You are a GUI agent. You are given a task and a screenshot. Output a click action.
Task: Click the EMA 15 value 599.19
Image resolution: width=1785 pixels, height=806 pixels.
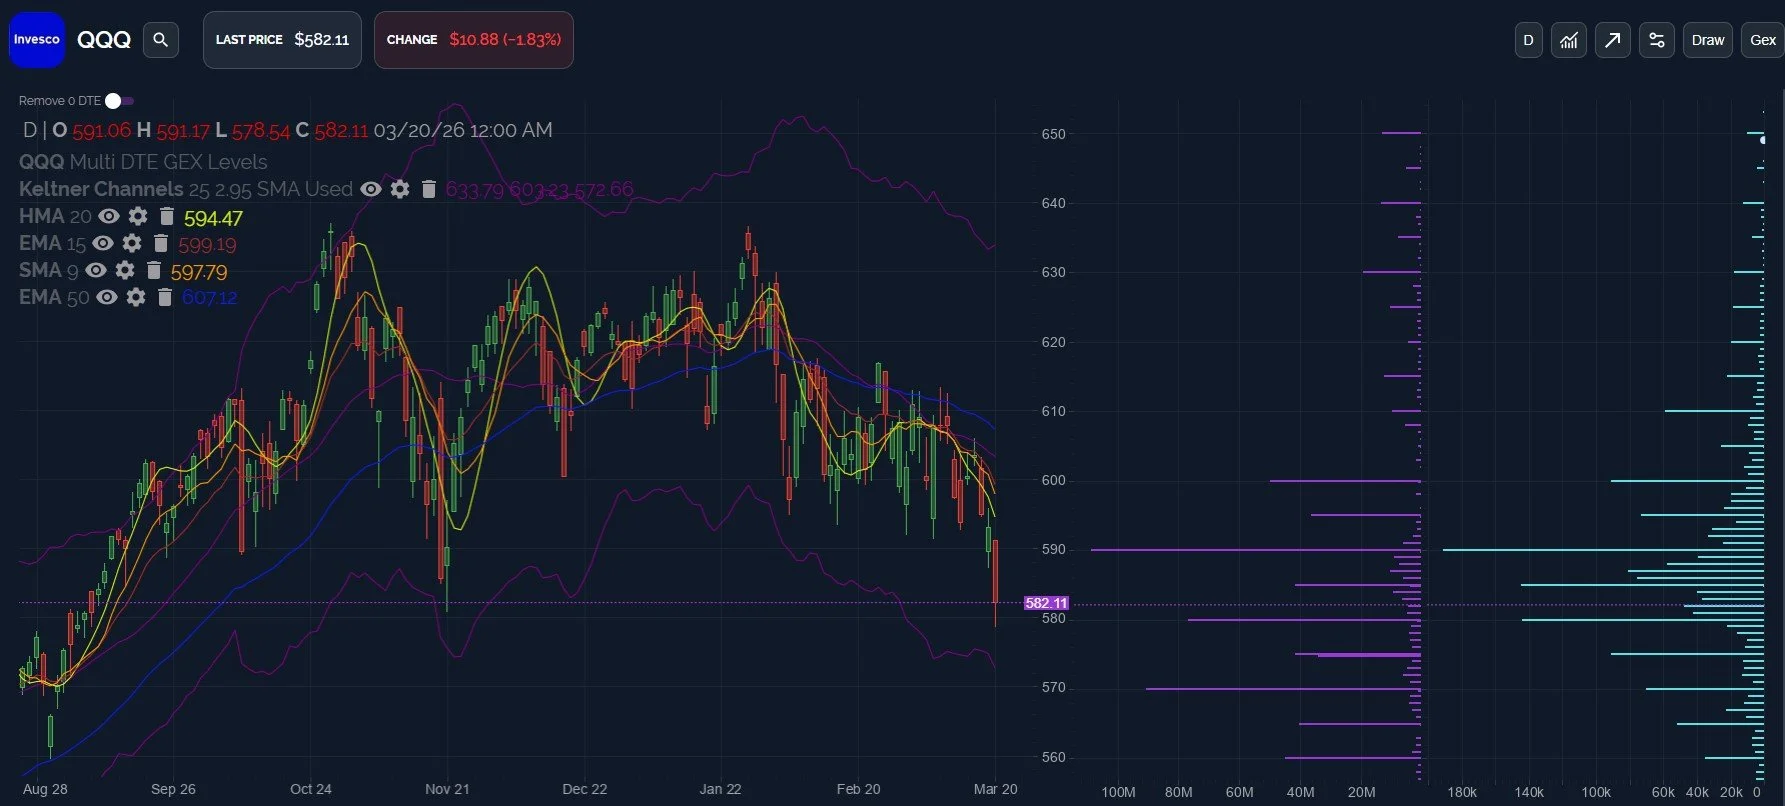tap(207, 245)
